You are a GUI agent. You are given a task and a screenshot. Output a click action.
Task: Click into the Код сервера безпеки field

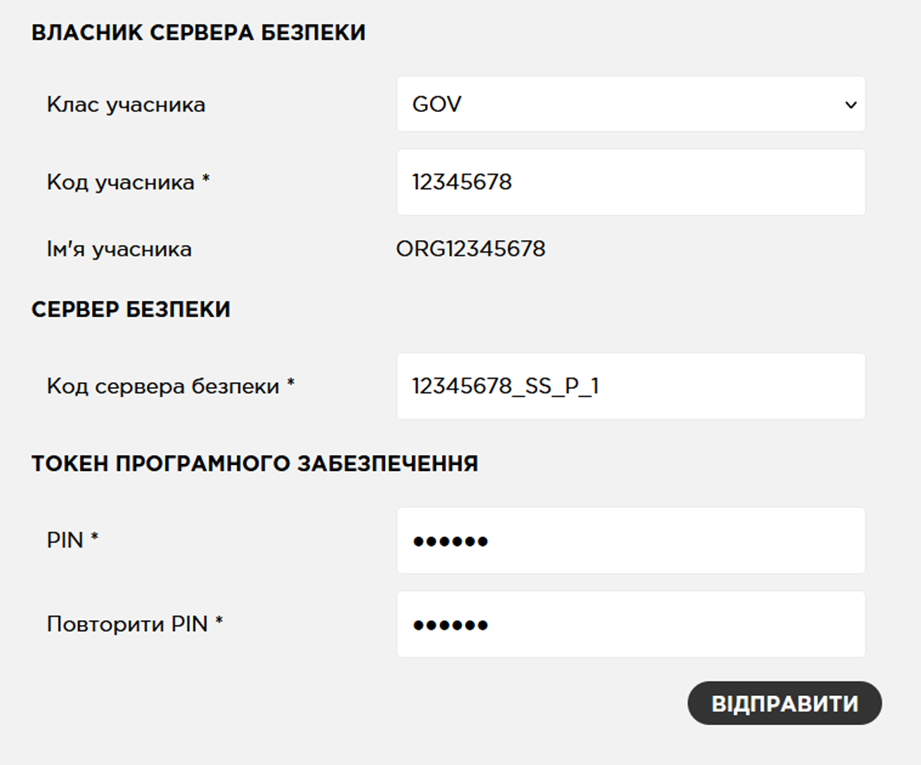point(630,386)
